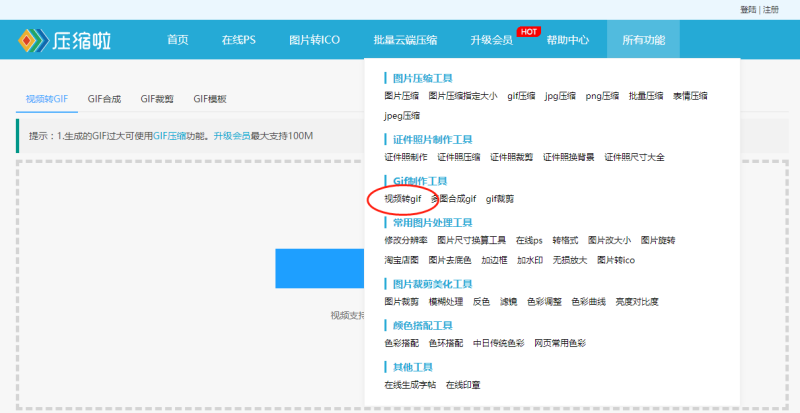Expand the 所有功能 menu
The height and width of the screenshot is (413, 800).
[x=643, y=40]
